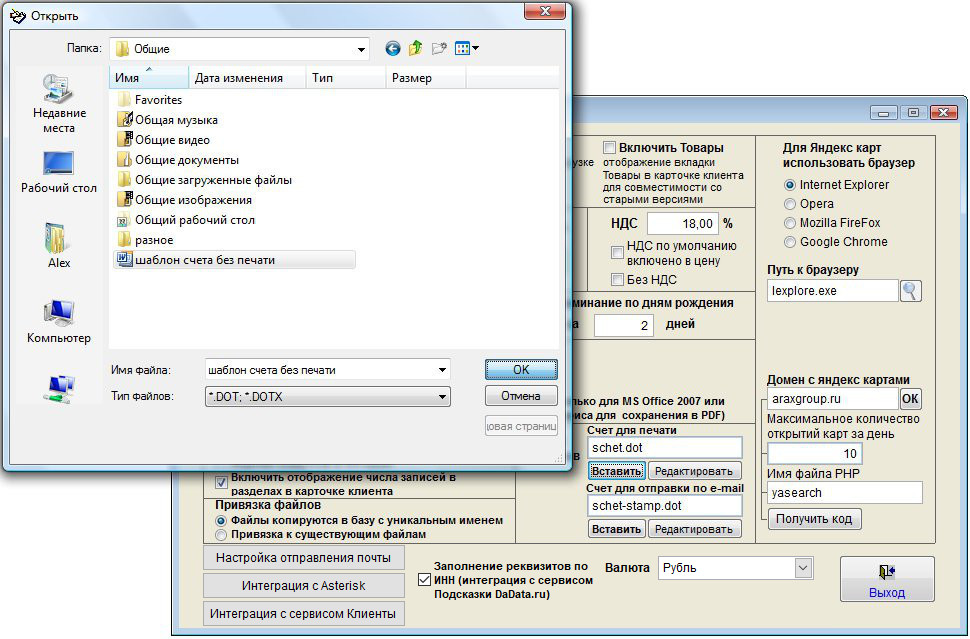The width and height of the screenshot is (970, 639).
Task: Browse for the browser path via magnifier icon
Action: (910, 291)
